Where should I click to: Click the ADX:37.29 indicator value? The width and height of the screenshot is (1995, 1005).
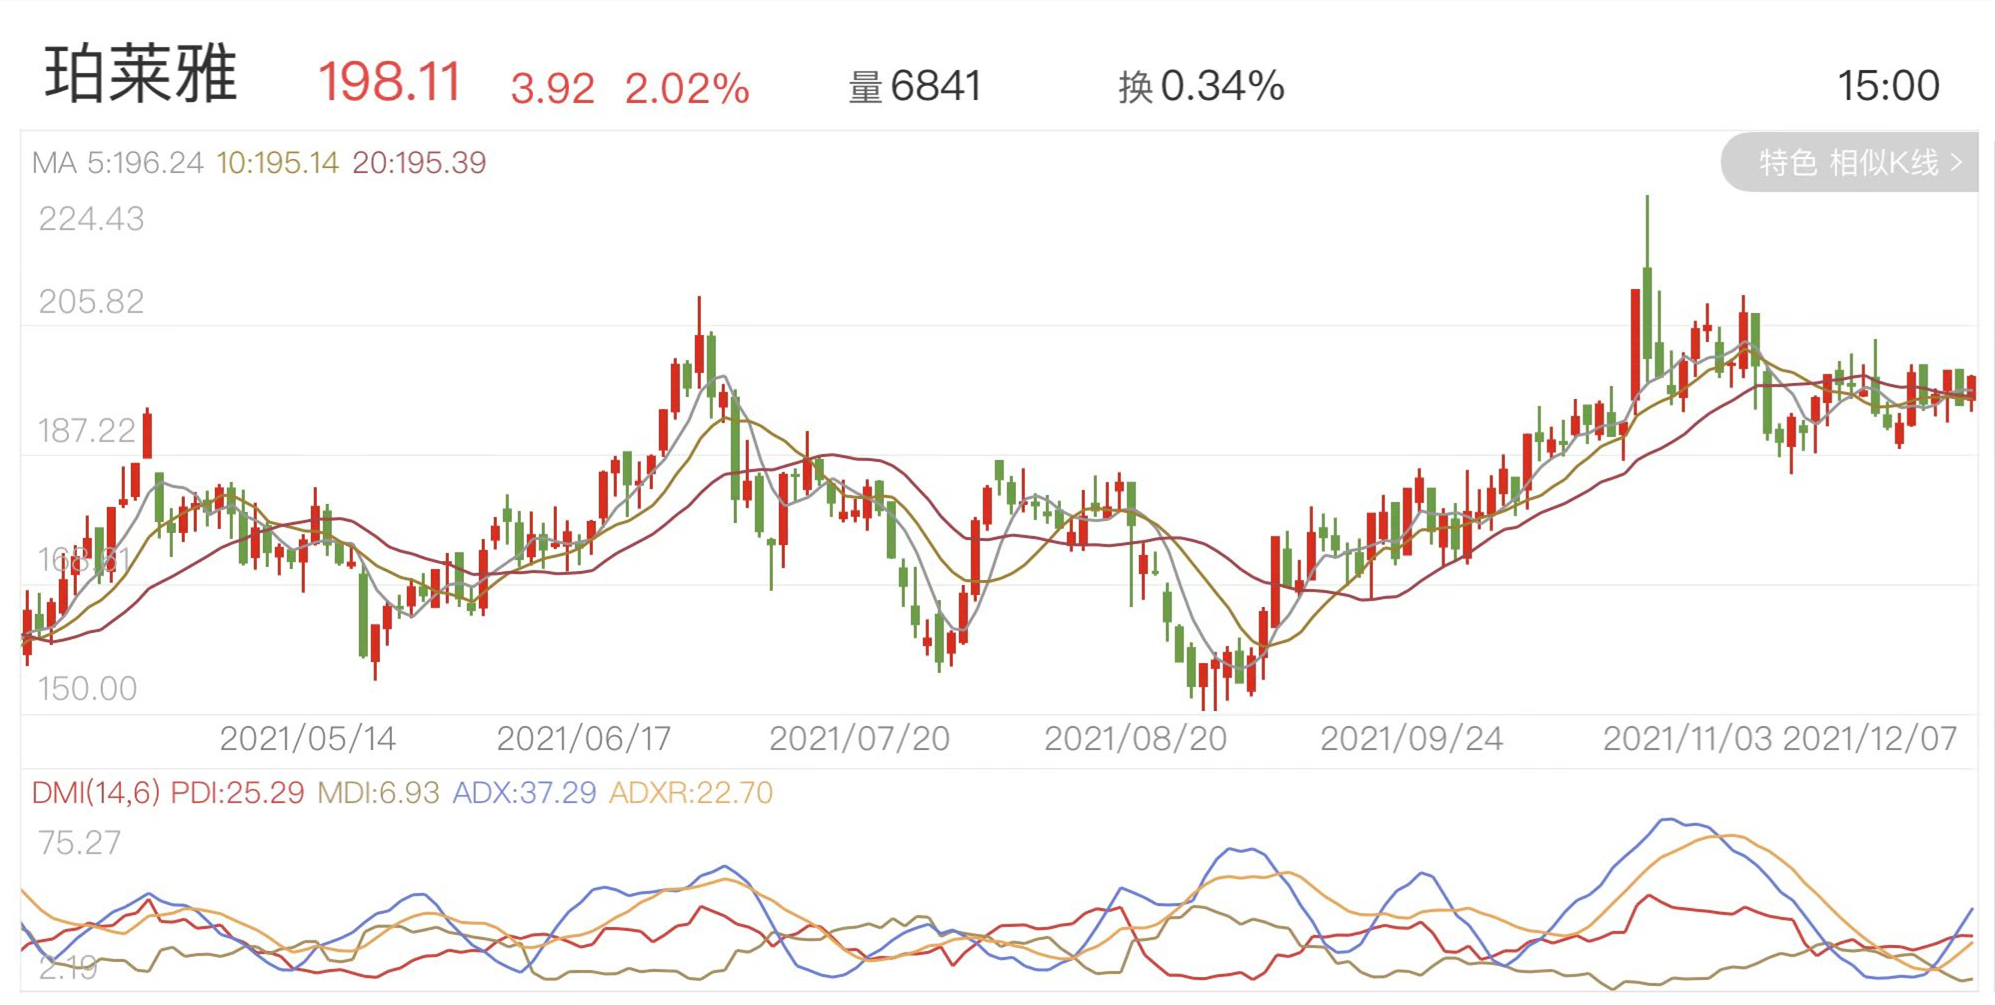[524, 793]
